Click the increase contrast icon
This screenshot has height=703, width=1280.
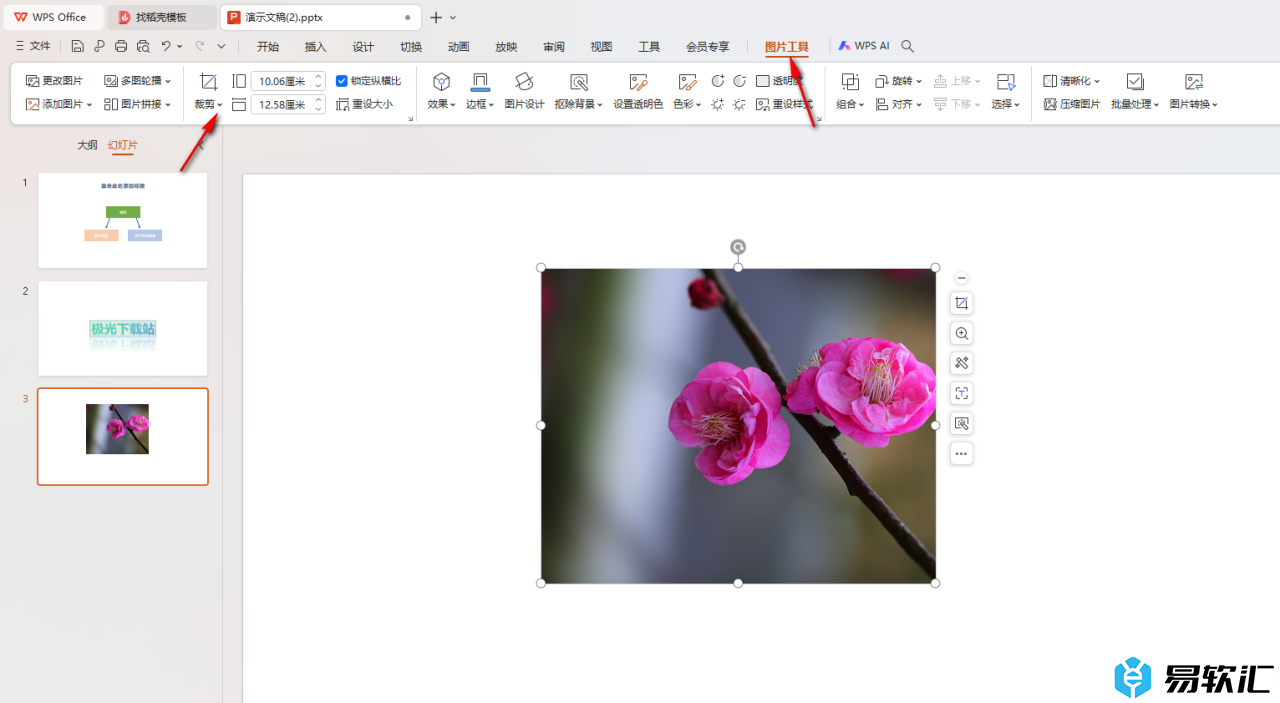pyautogui.click(x=718, y=81)
